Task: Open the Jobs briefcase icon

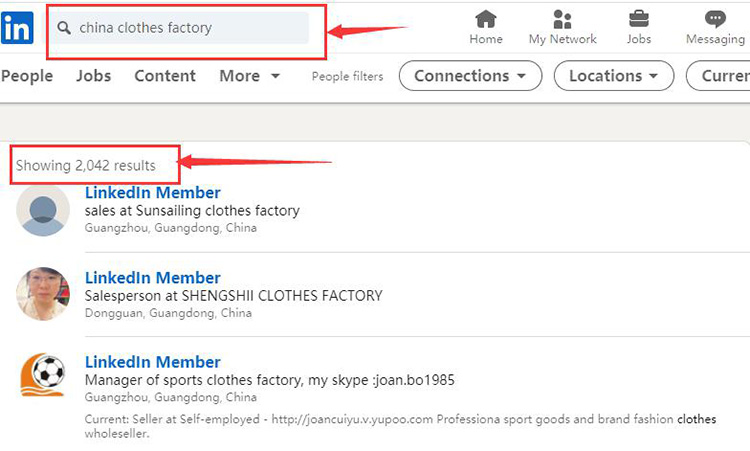Action: tap(639, 20)
